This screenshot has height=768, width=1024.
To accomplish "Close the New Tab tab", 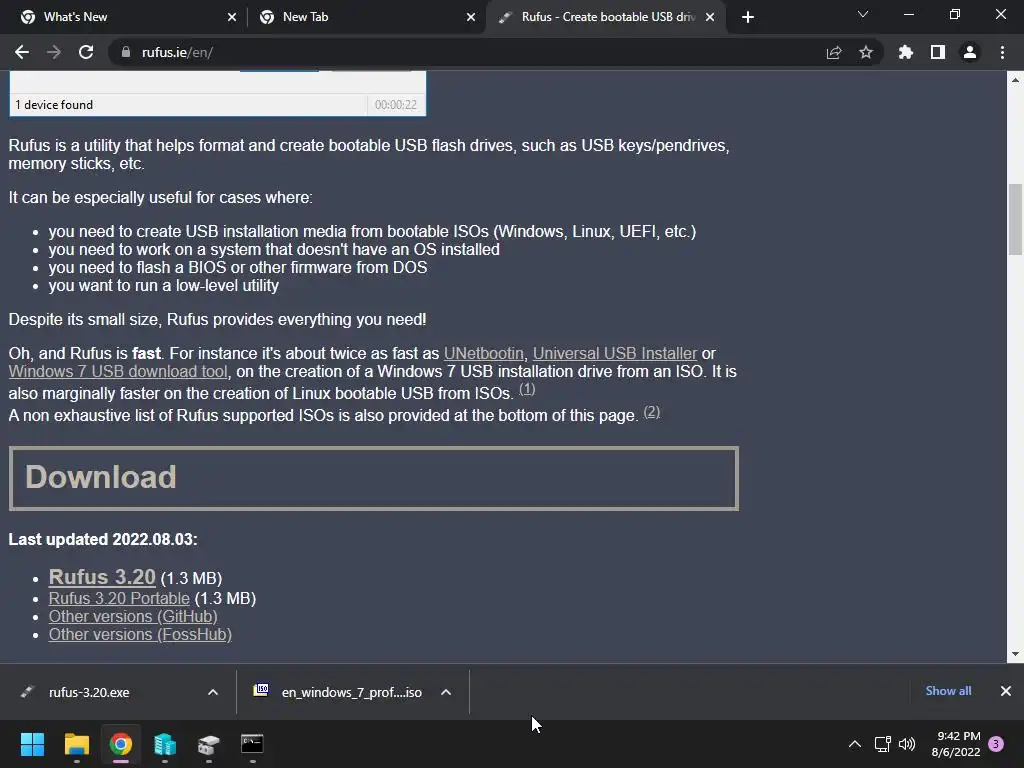I will [471, 17].
